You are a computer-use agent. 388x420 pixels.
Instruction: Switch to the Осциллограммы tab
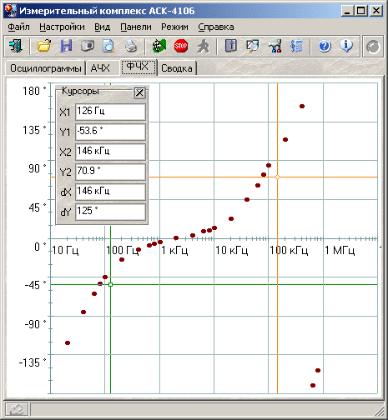coord(46,68)
